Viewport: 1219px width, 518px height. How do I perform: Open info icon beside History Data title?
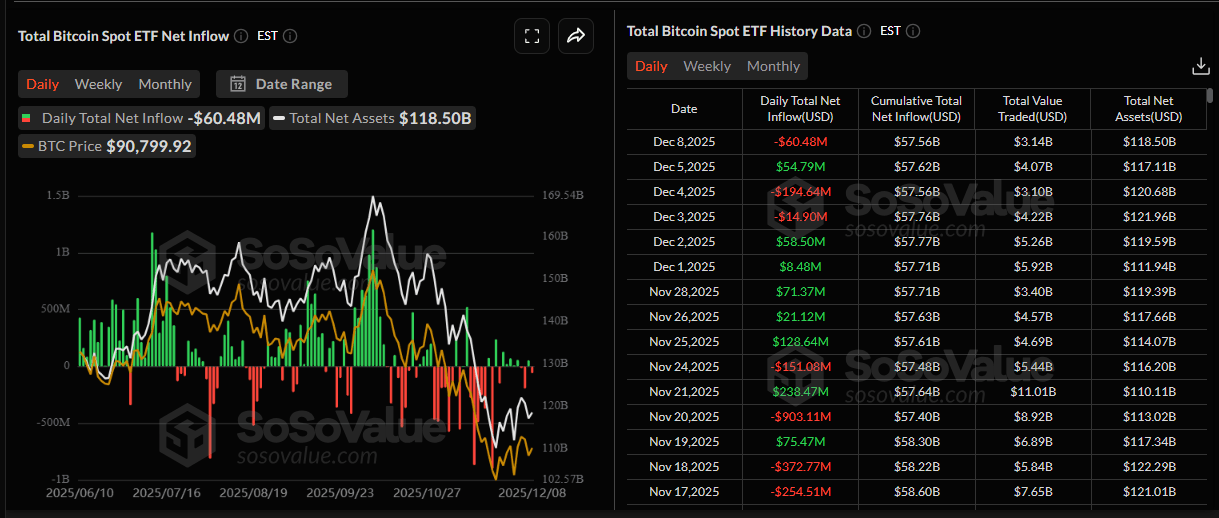864,31
